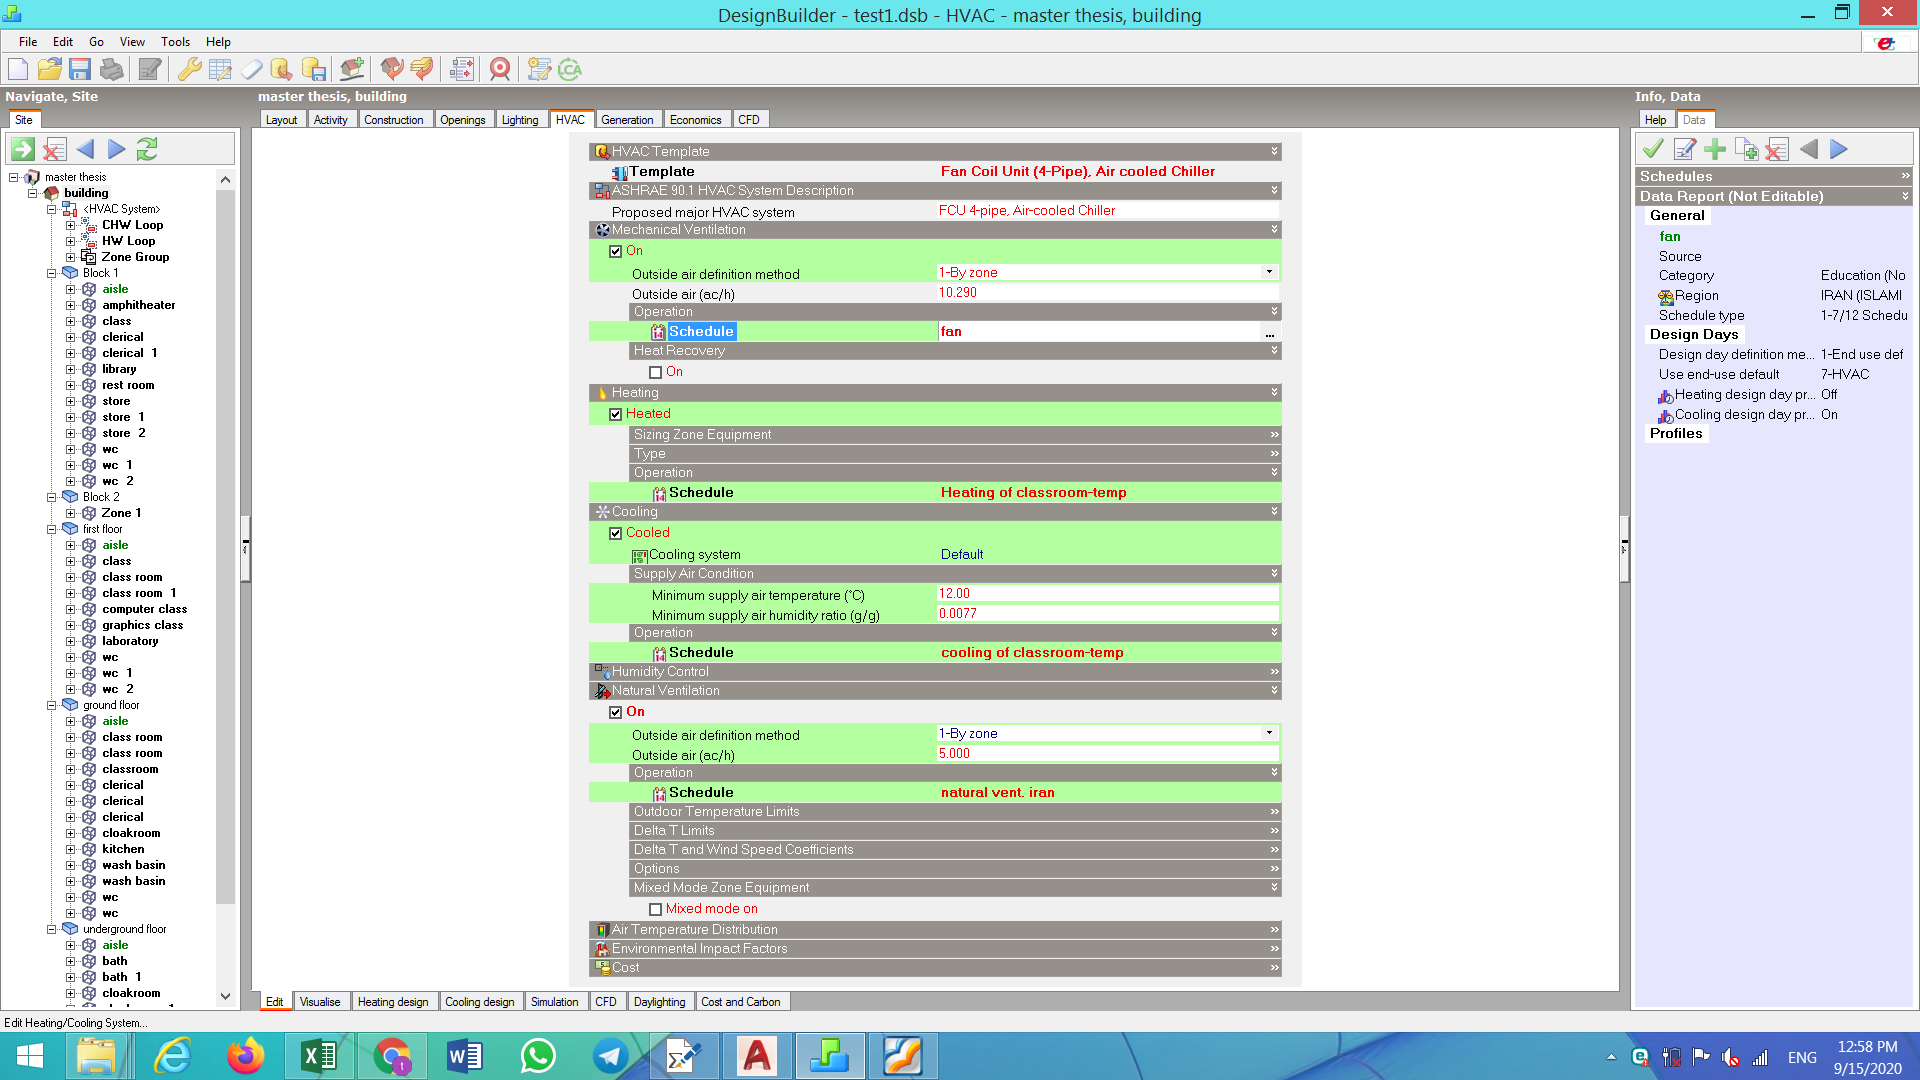Toggle Mechanical Ventilation On checkbox
Viewport: 1920px width, 1080px height.
tap(615, 251)
